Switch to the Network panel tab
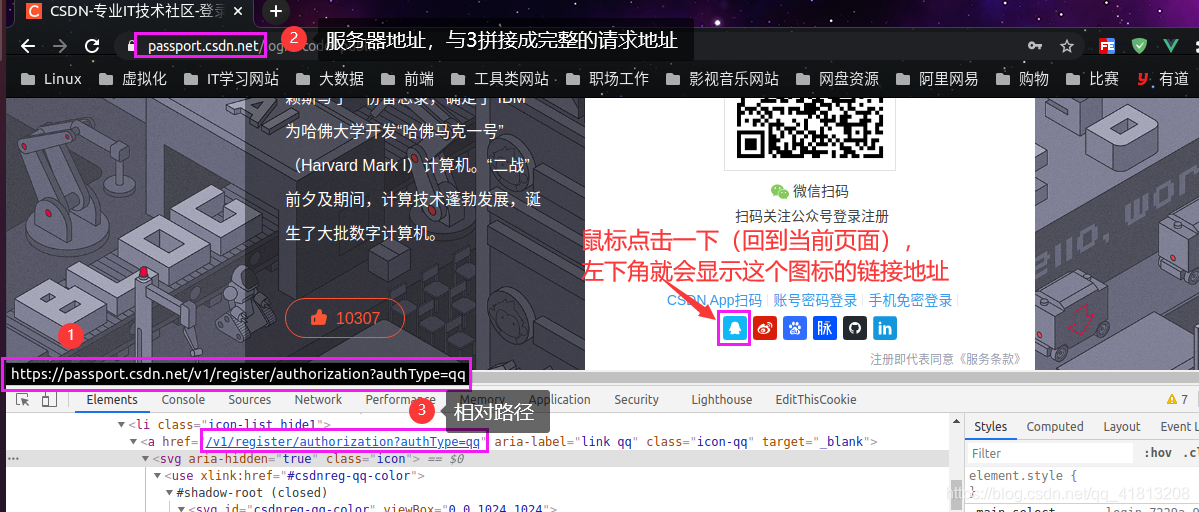The height and width of the screenshot is (512, 1199). point(318,400)
